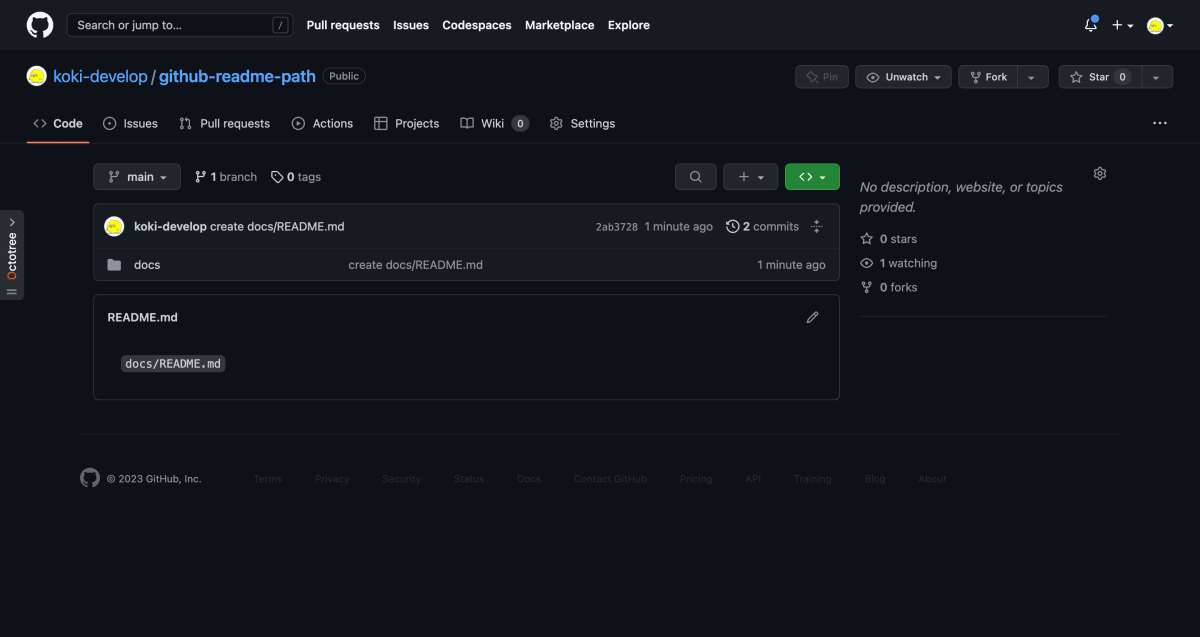This screenshot has height=637, width=1200.
Task: Switch to the Projects tab
Action: pyautogui.click(x=406, y=123)
